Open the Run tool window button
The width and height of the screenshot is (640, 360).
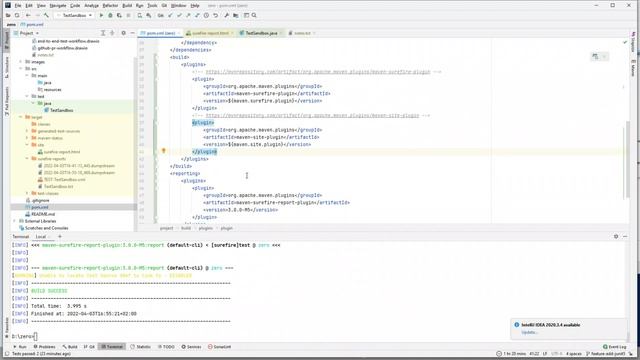coord(20,347)
